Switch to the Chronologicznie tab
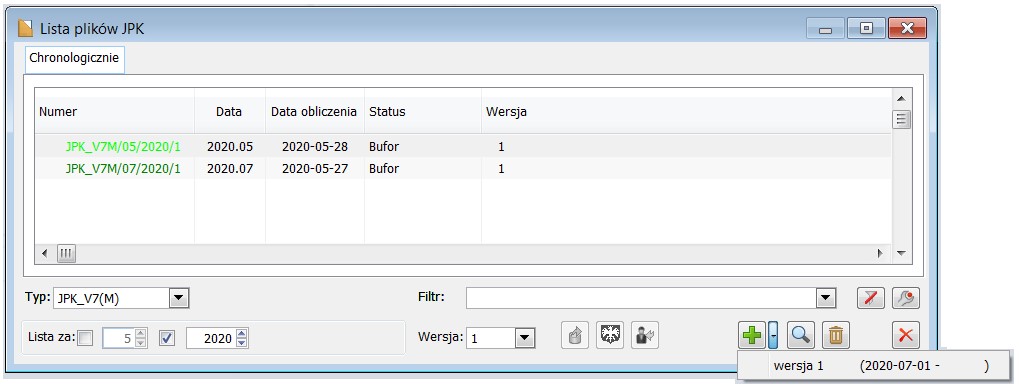The image size is (1019, 386). coord(74,58)
